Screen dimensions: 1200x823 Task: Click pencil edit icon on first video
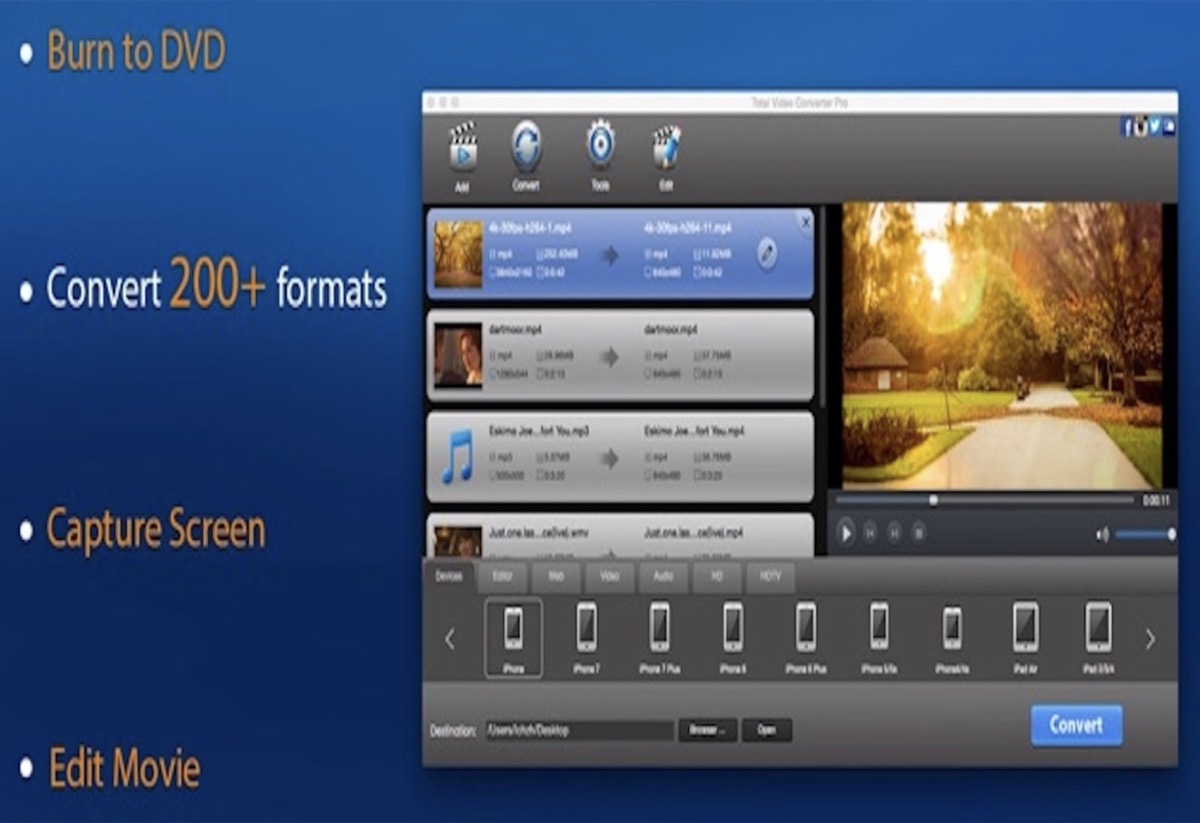[767, 253]
